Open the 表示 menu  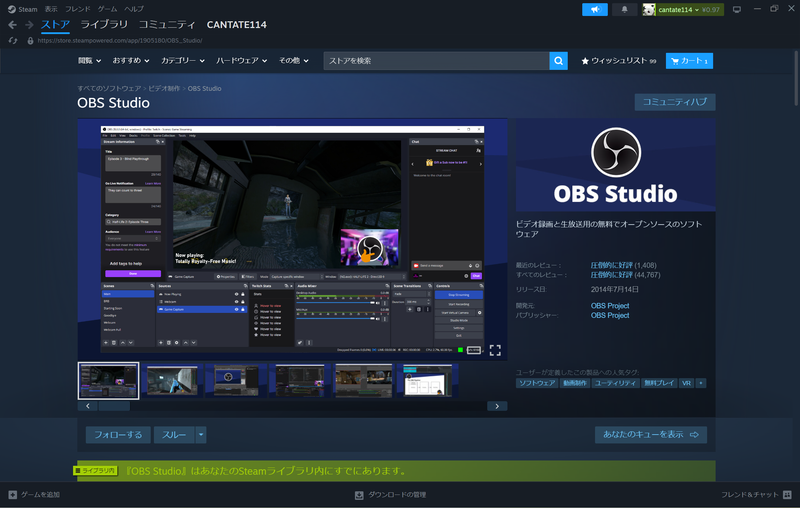(x=51, y=9)
